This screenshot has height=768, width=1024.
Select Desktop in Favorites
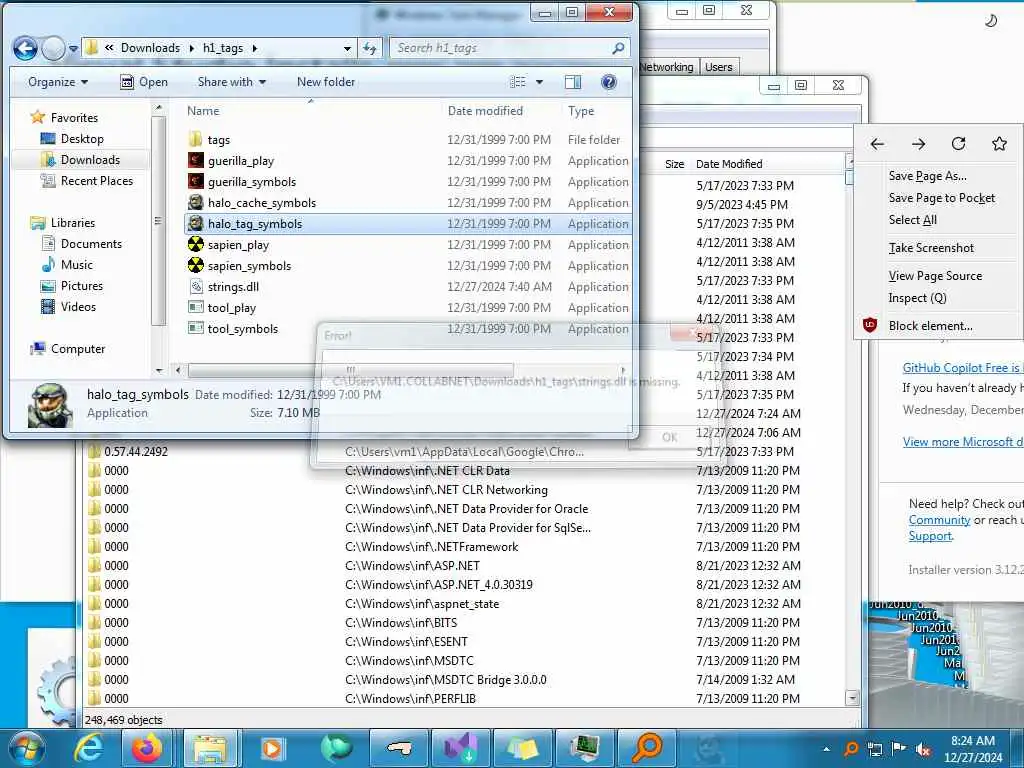point(82,138)
